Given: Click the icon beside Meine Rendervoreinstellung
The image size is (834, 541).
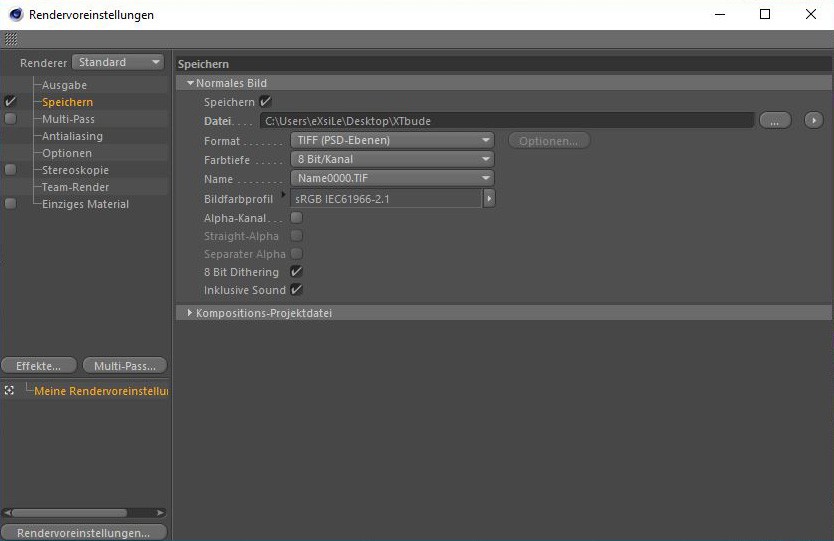Looking at the screenshot, I should coord(9,390).
